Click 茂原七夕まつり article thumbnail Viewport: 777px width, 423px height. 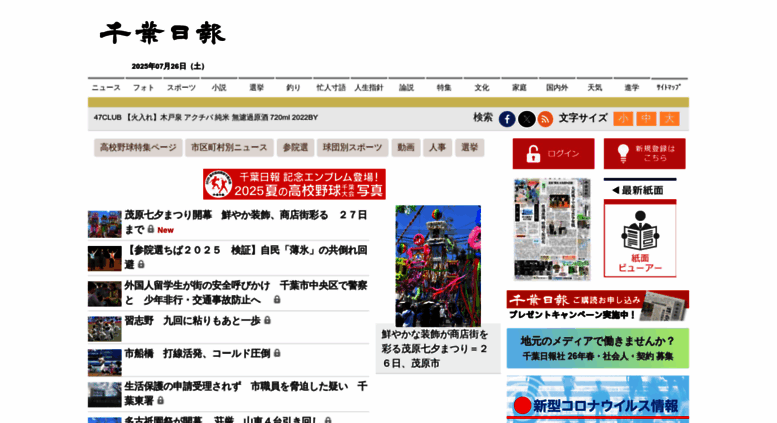105,224
